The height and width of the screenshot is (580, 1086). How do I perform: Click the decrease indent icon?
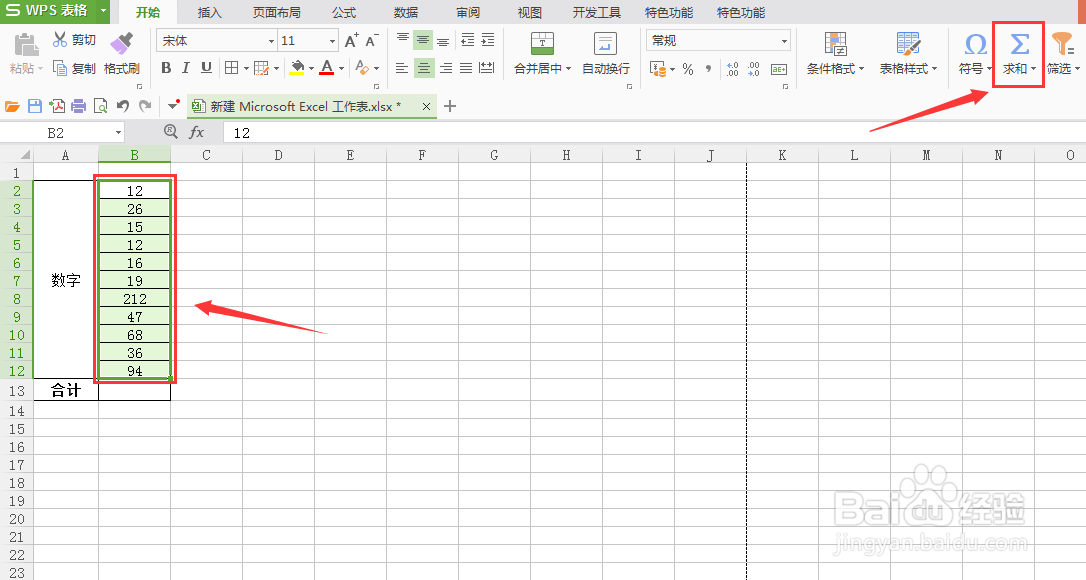(x=468, y=39)
